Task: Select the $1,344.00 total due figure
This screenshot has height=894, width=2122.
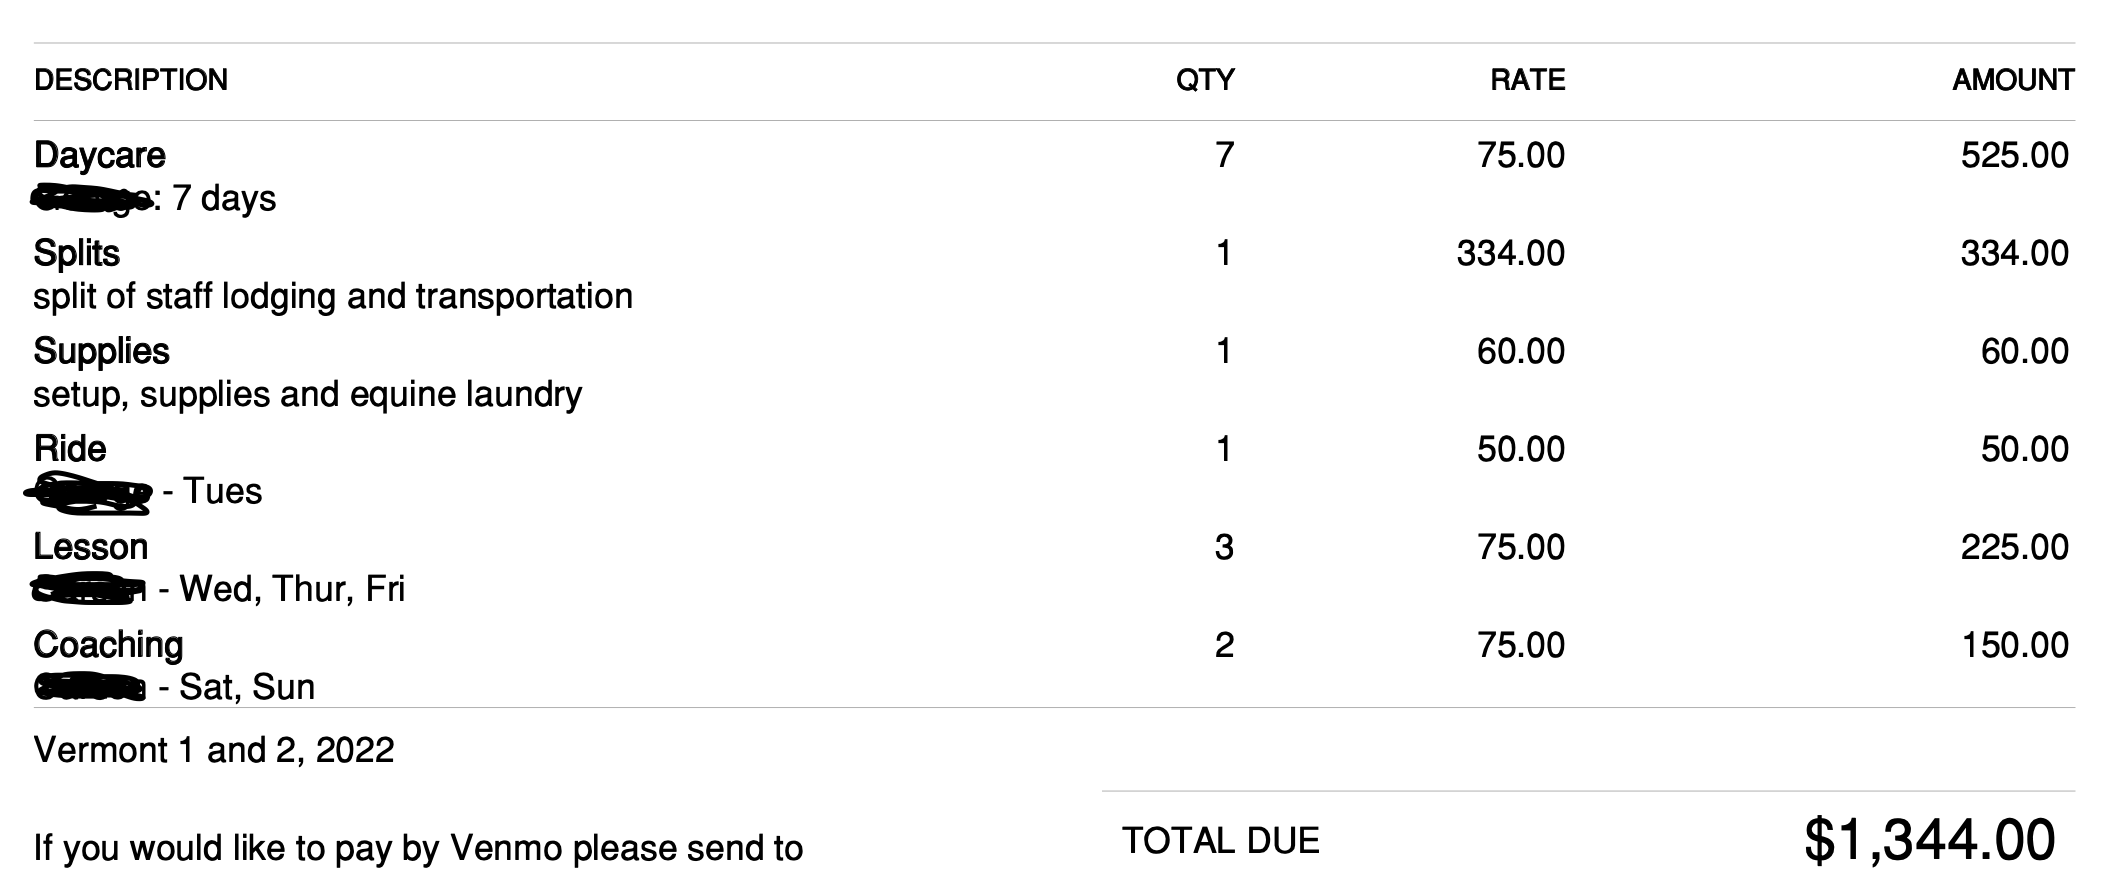Action: coord(1929,840)
